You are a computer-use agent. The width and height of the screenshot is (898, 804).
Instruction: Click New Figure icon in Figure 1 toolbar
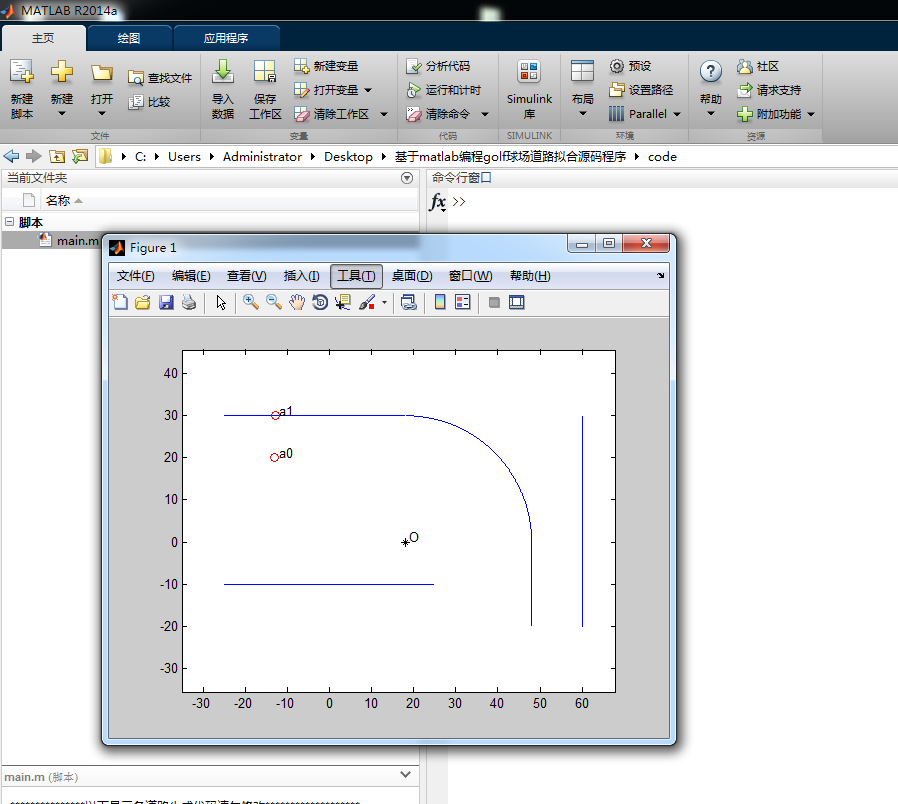tap(120, 302)
